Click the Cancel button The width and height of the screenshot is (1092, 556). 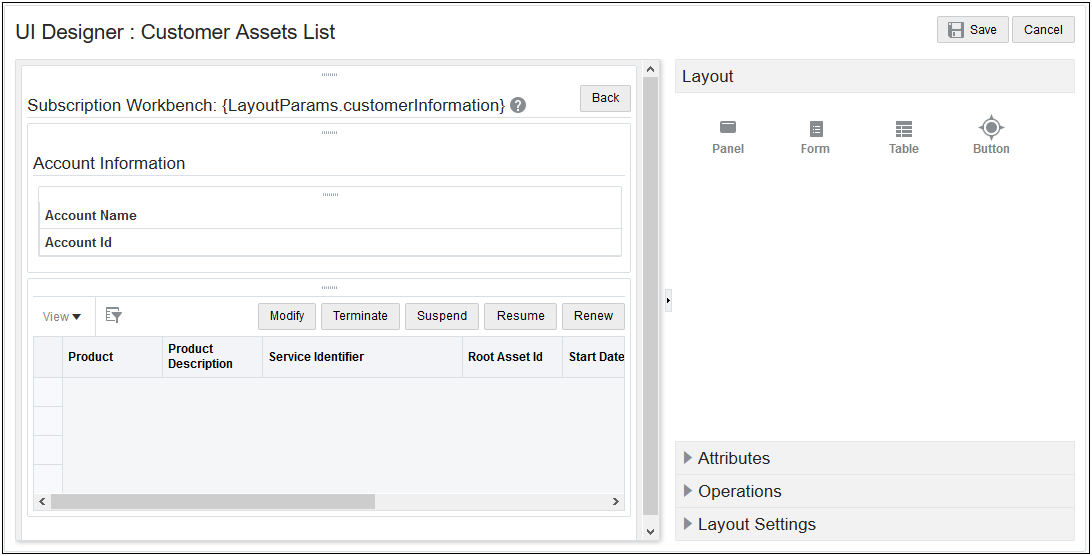(1043, 30)
